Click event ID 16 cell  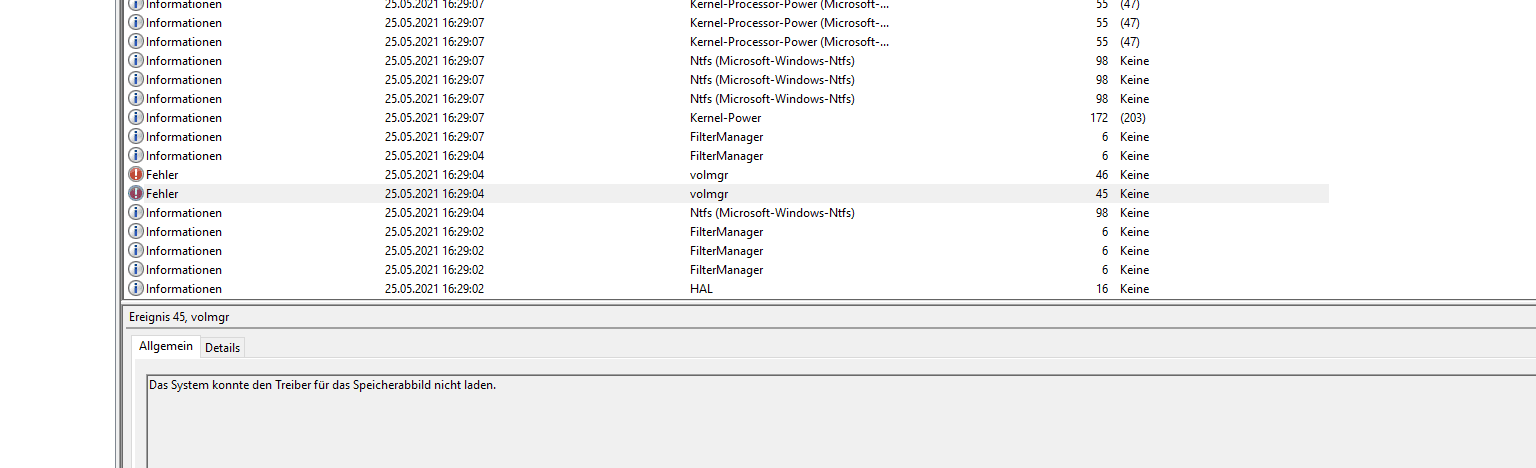click(x=1101, y=289)
